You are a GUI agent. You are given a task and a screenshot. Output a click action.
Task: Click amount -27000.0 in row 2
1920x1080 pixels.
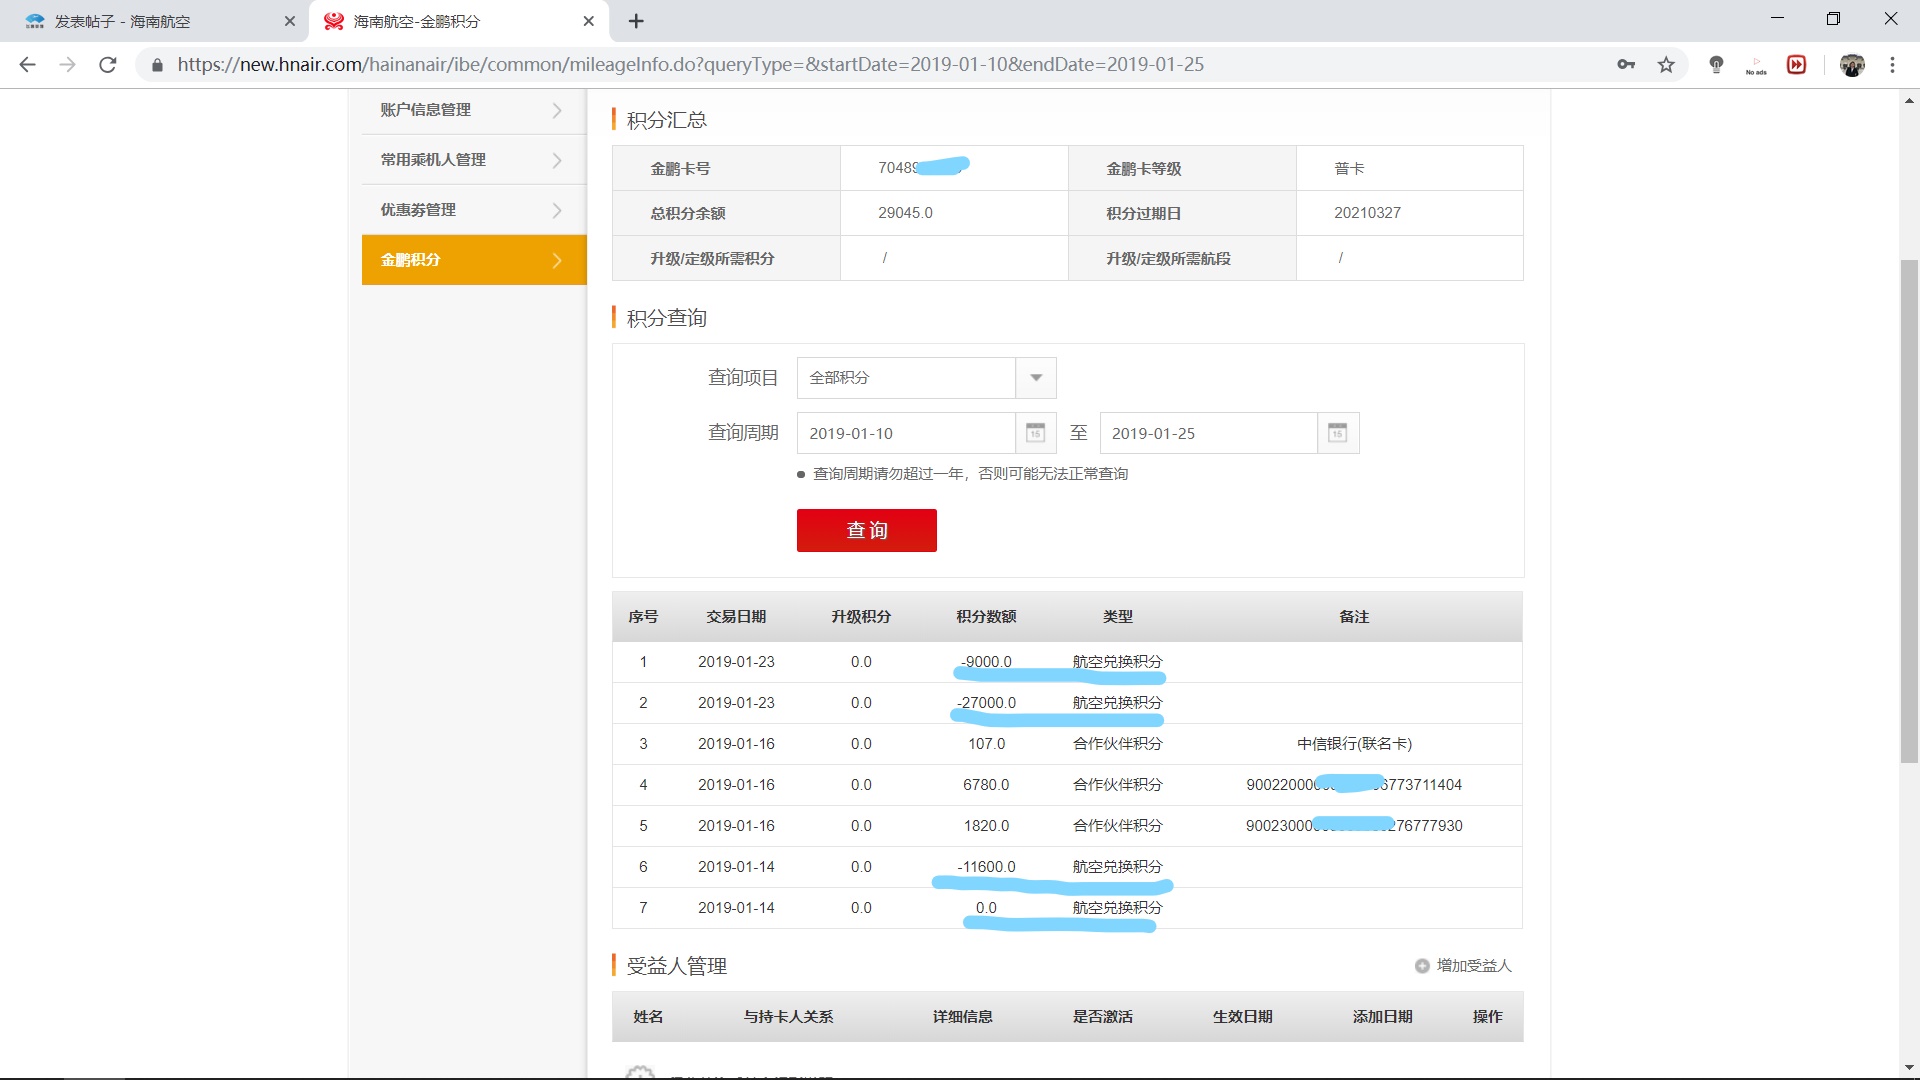(x=986, y=703)
